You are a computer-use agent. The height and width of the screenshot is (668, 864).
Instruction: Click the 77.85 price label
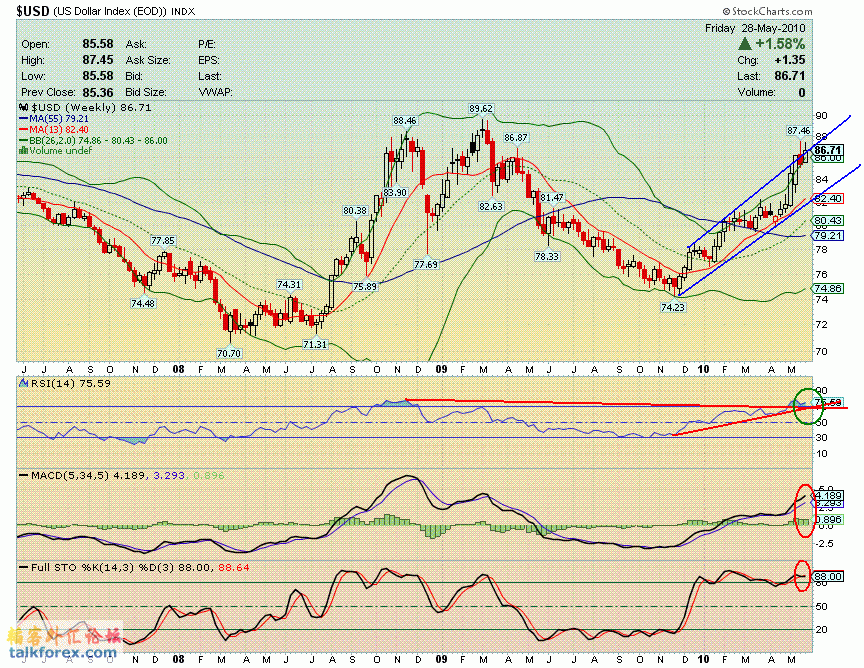pos(163,240)
